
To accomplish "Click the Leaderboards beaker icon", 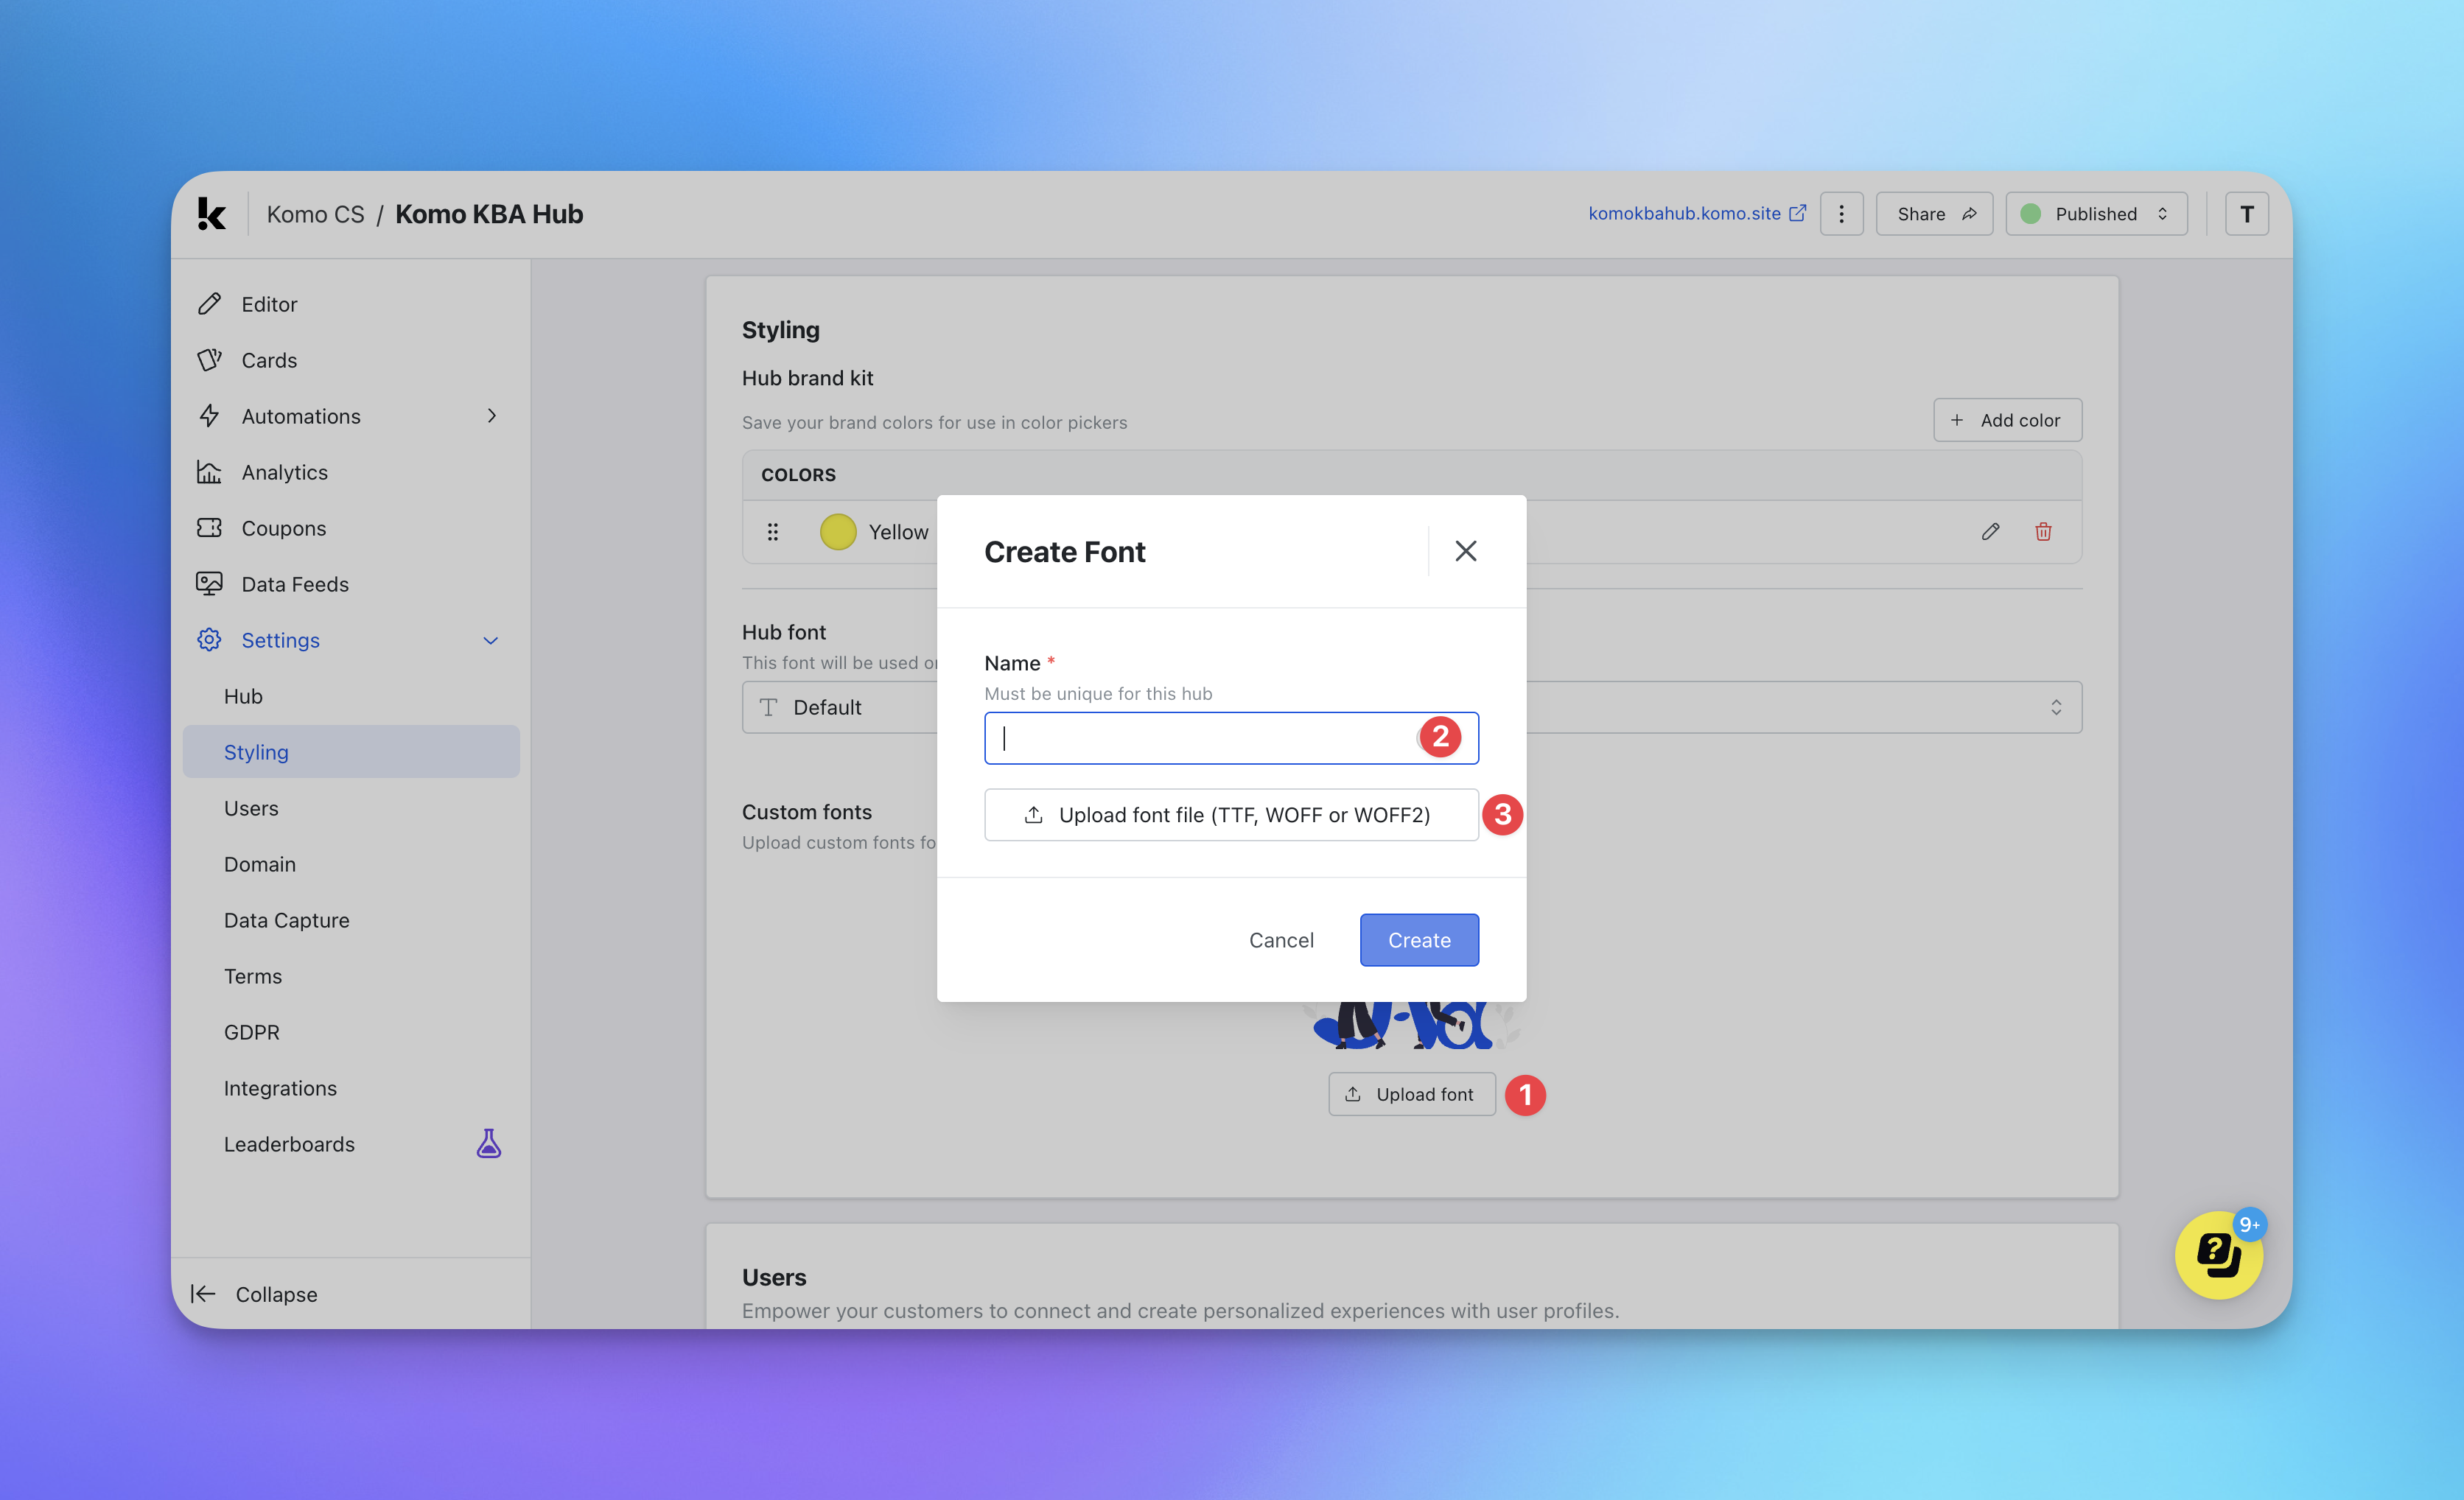I will tap(488, 1144).
